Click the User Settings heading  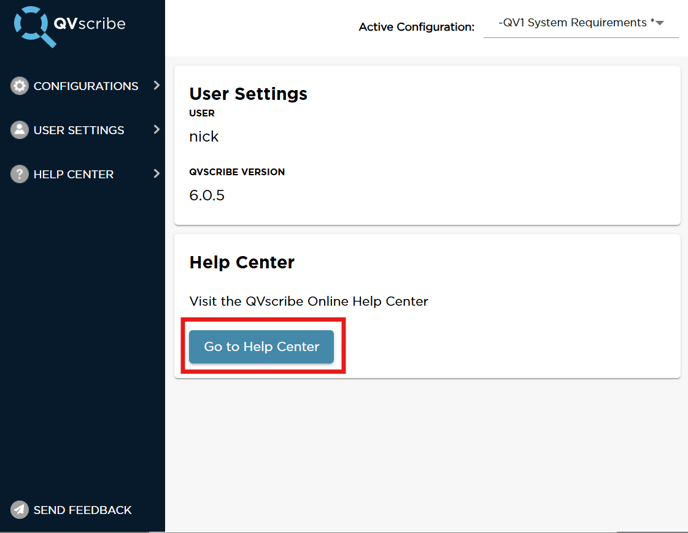pos(248,94)
